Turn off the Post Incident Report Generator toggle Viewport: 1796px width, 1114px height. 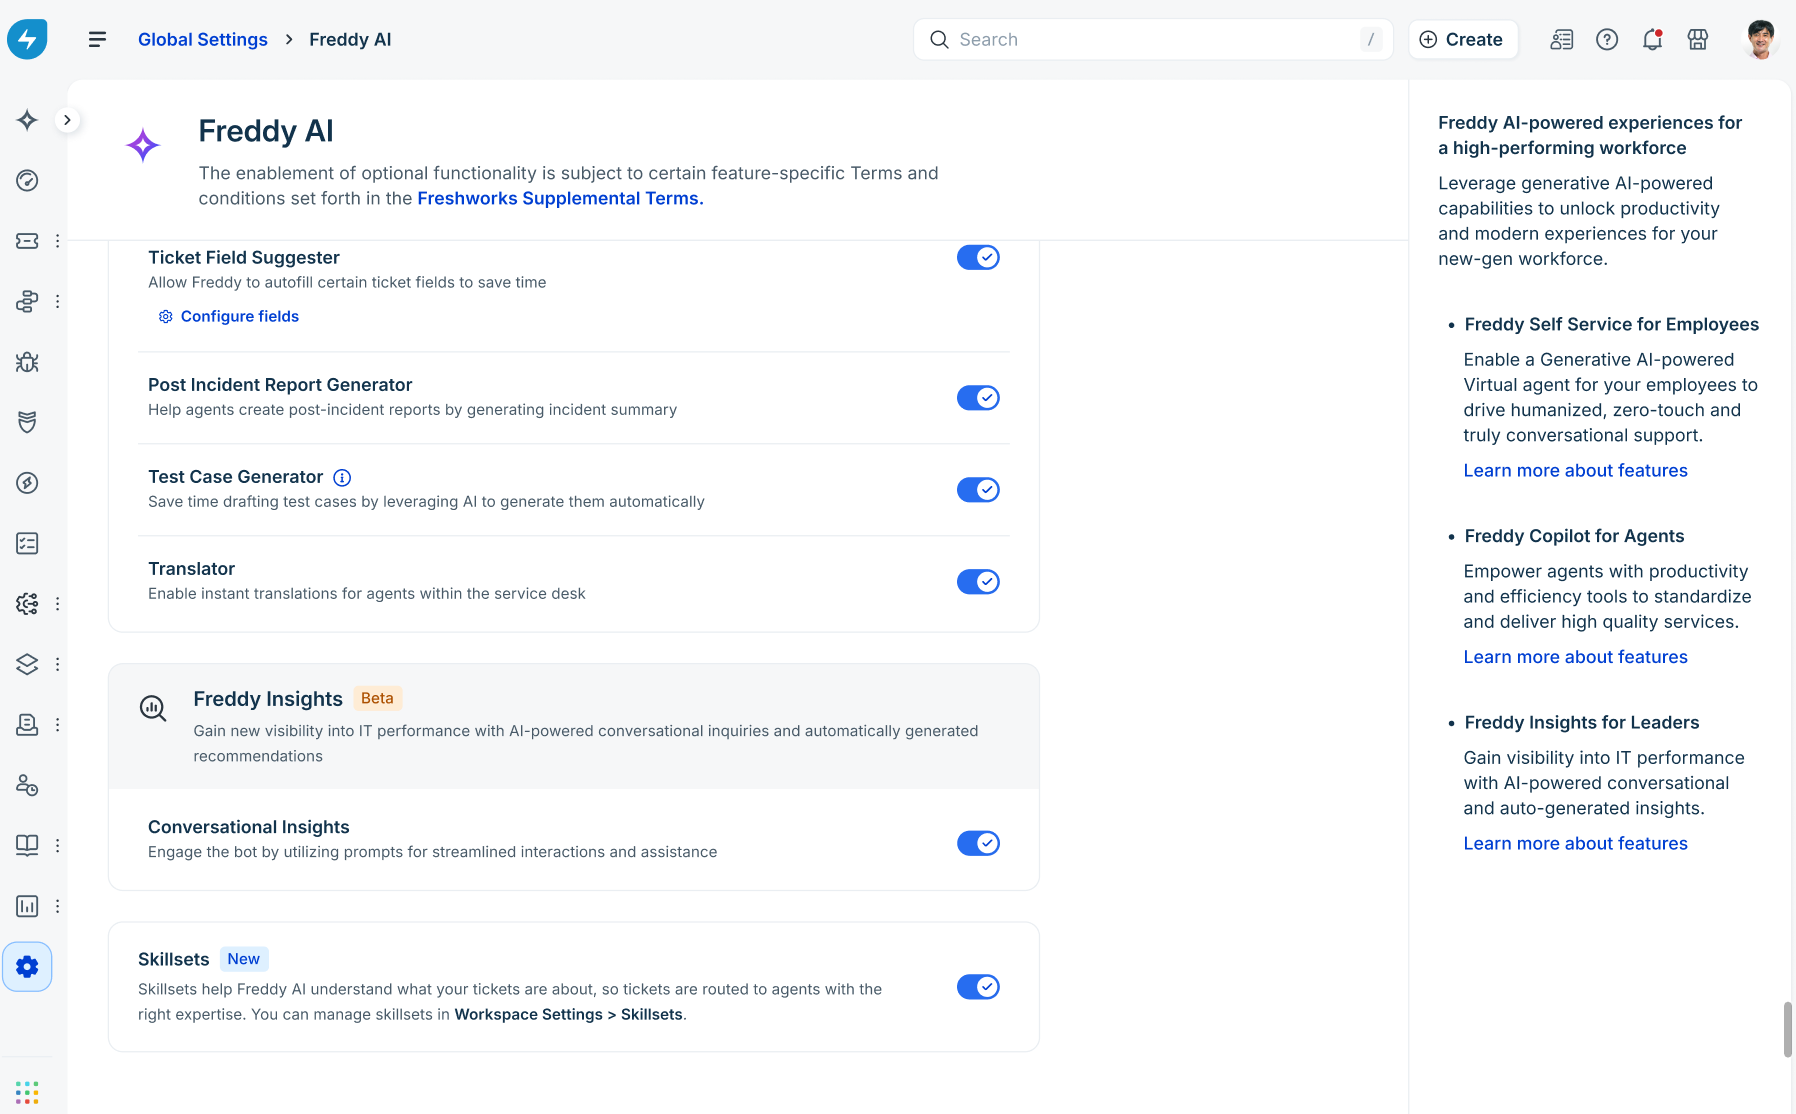(x=978, y=398)
